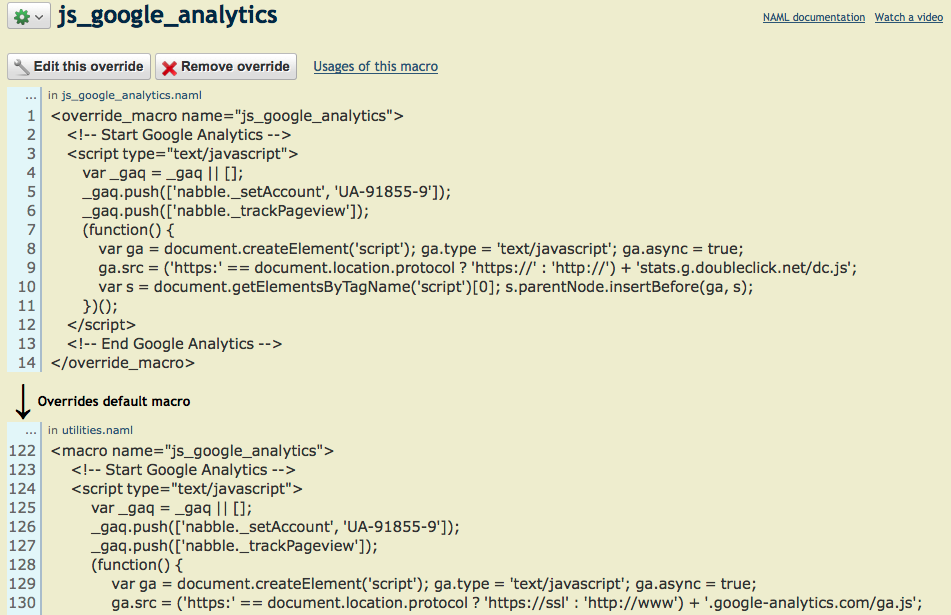Open the gear options dropdown menu
Screen dimensions: 951x615
pos(28,17)
